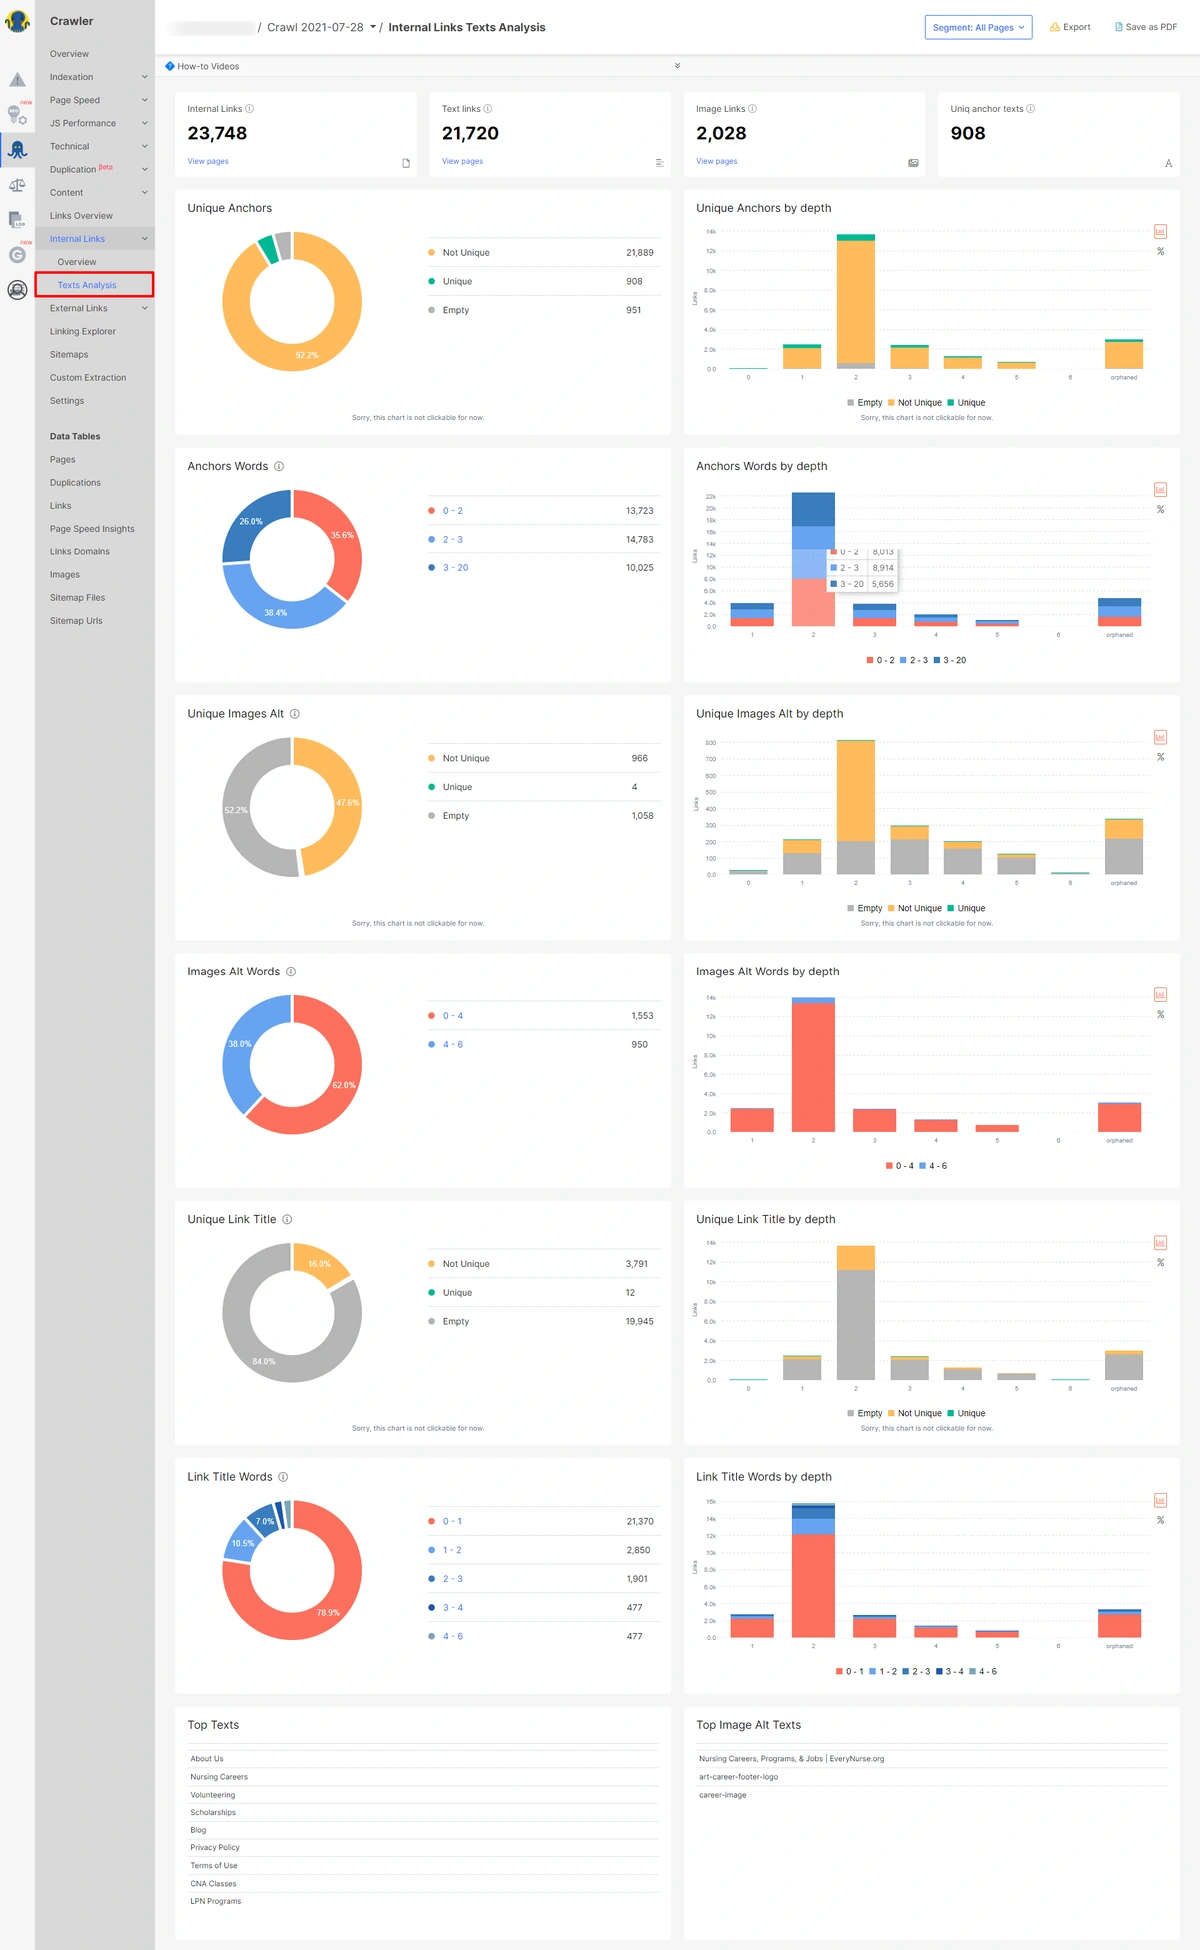Click the SEO lightbulb gear icon
This screenshot has width=1200, height=1950.
click(17, 115)
